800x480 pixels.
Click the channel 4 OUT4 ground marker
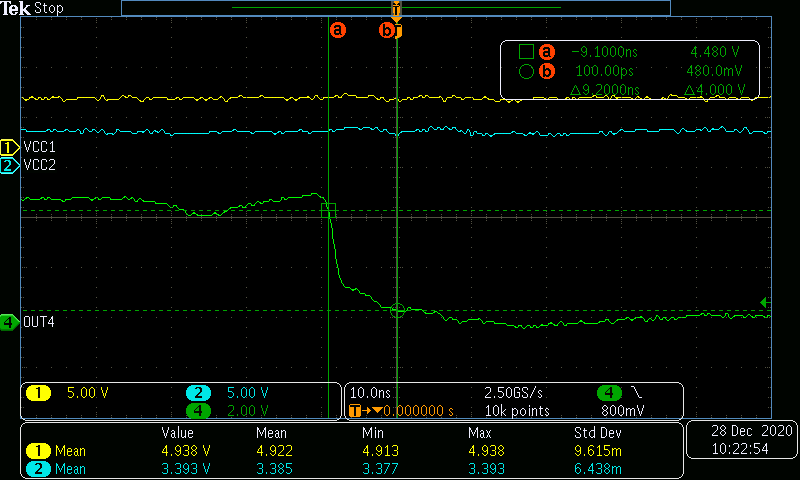8,322
